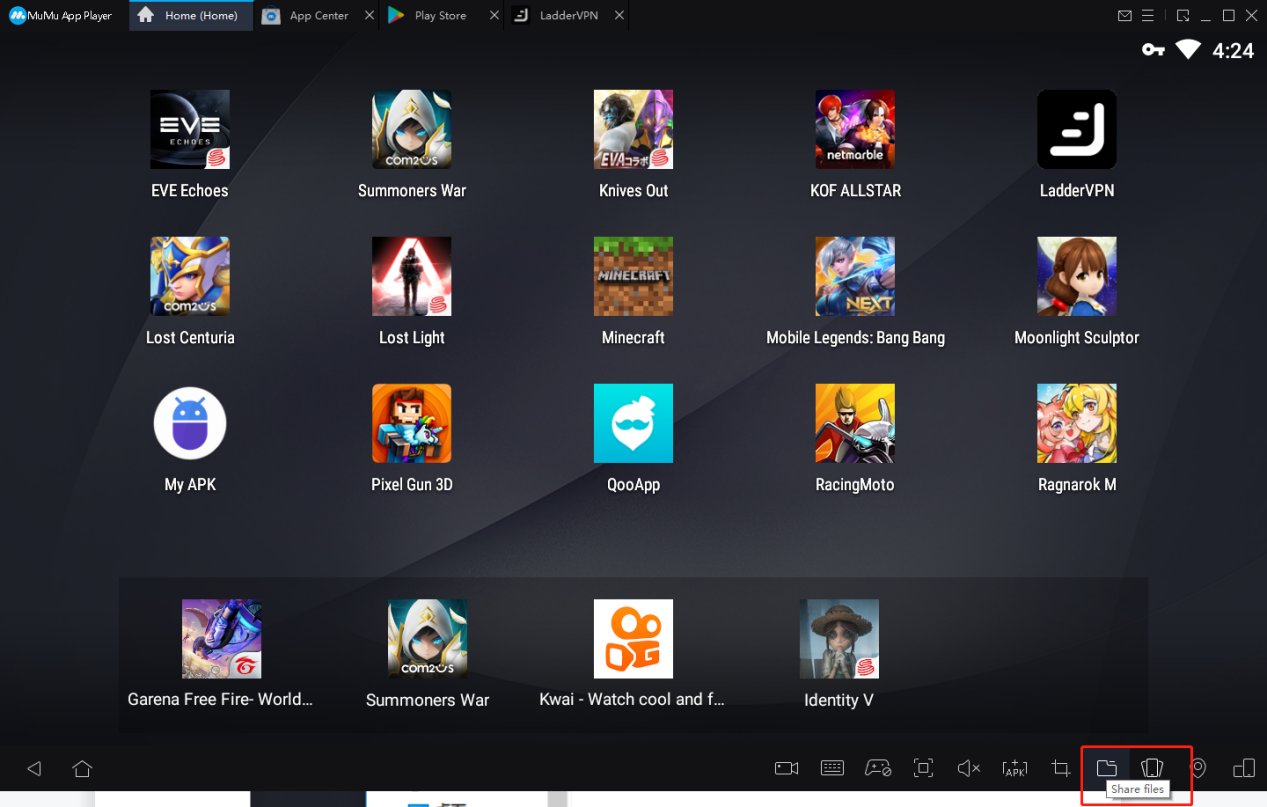The image size is (1267, 807).
Task: Close the LadderVPN tab
Action: 620,16
